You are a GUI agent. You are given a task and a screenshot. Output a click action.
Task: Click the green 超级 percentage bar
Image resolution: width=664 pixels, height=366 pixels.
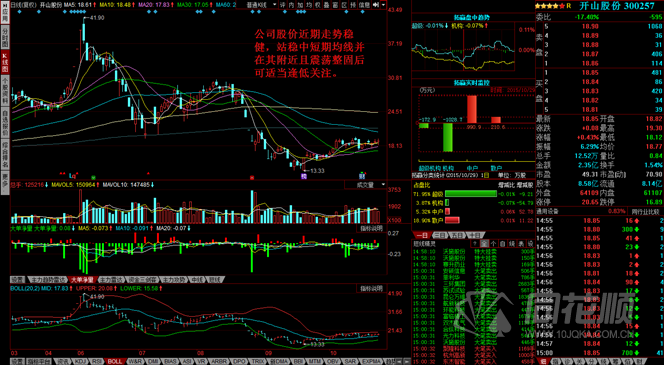[x=471, y=194]
